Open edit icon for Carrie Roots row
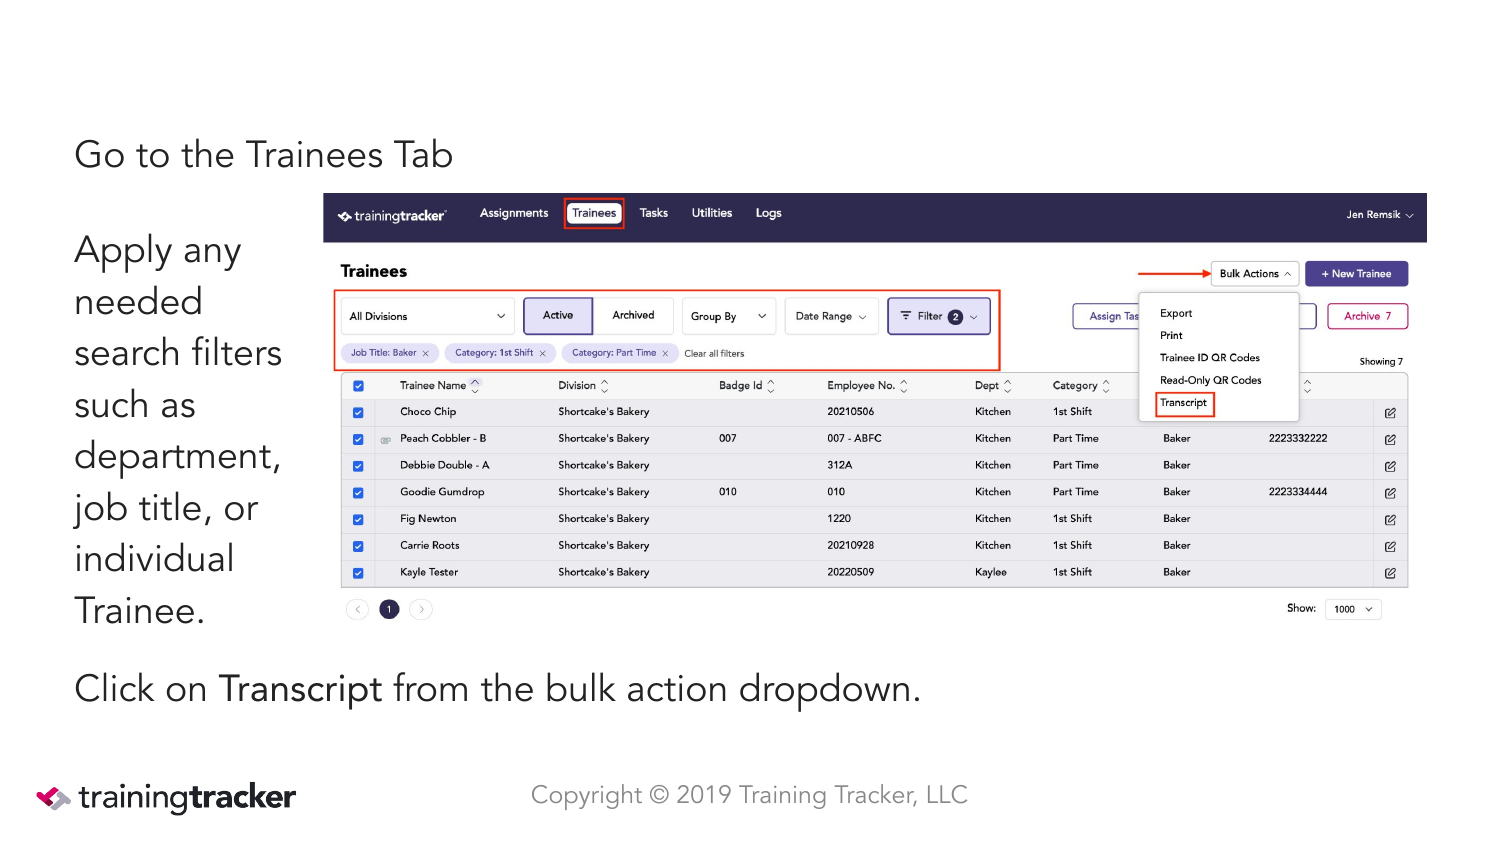This screenshot has width=1500, height=844. (1390, 547)
